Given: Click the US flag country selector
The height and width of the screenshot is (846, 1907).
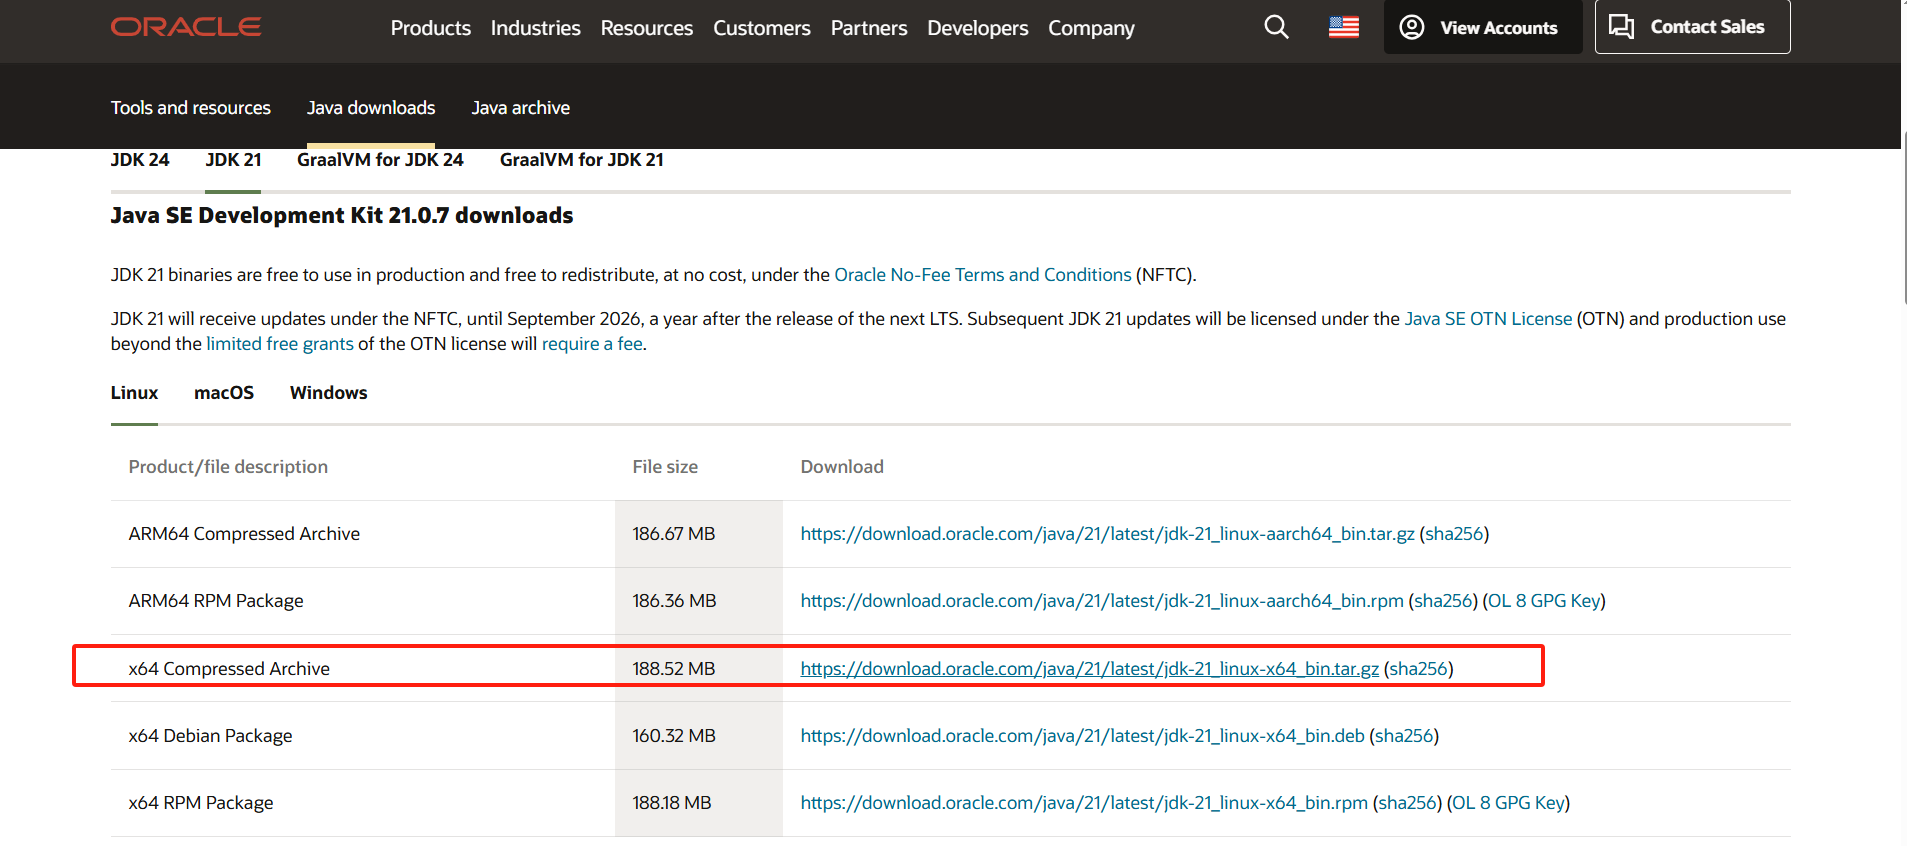Looking at the screenshot, I should coord(1344,27).
